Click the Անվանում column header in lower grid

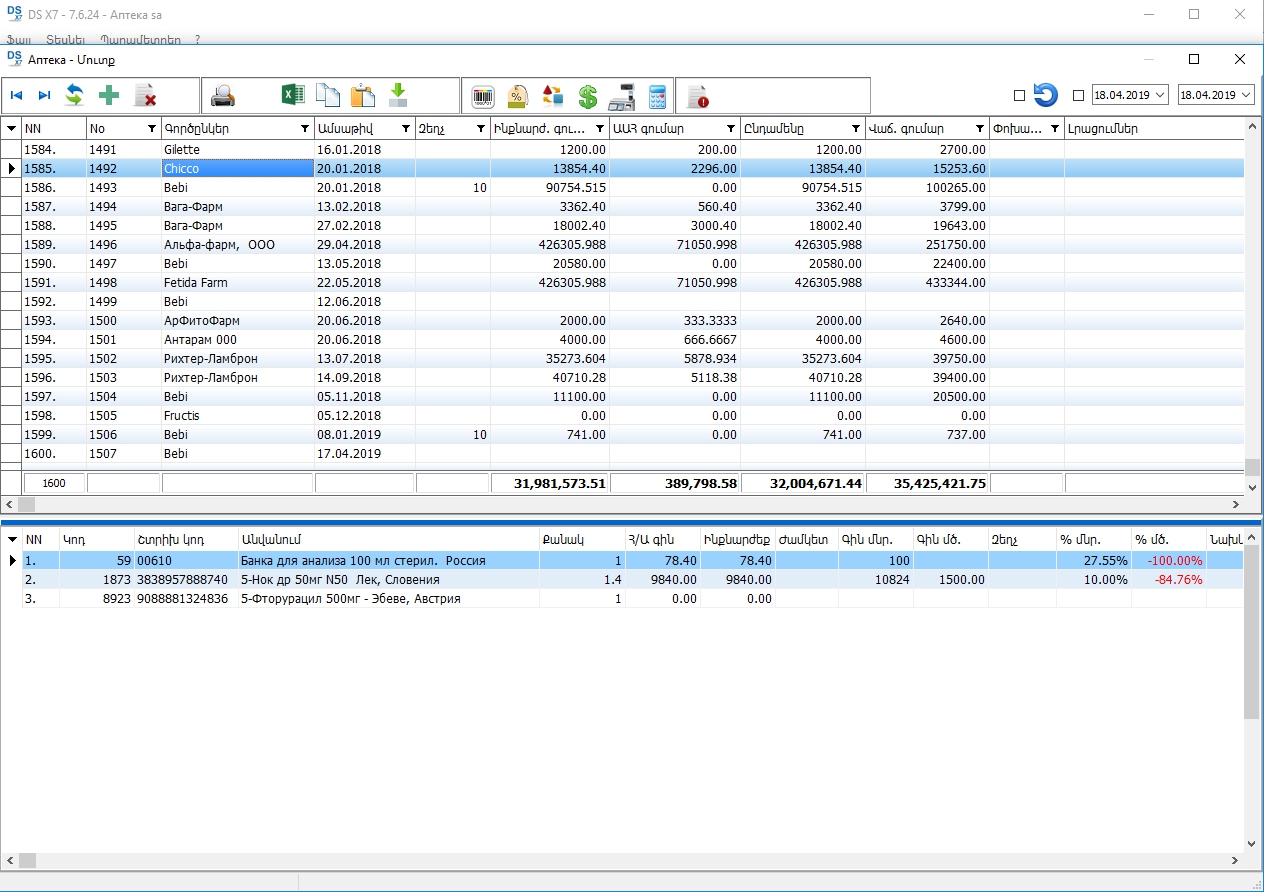(388, 539)
